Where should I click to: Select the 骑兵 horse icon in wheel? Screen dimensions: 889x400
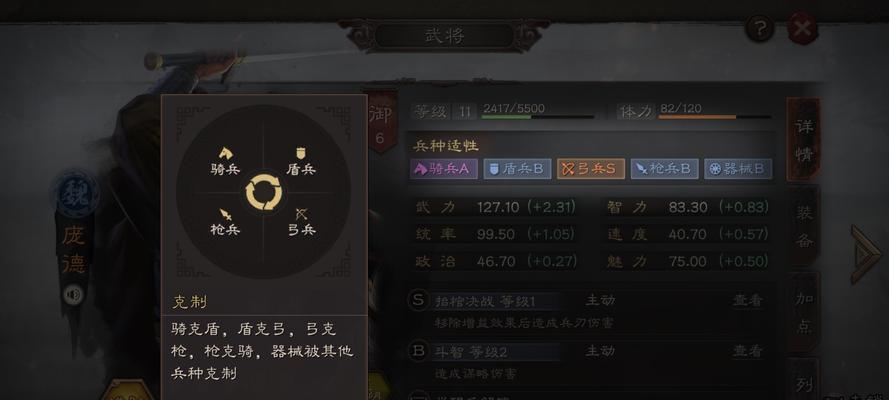(226, 153)
